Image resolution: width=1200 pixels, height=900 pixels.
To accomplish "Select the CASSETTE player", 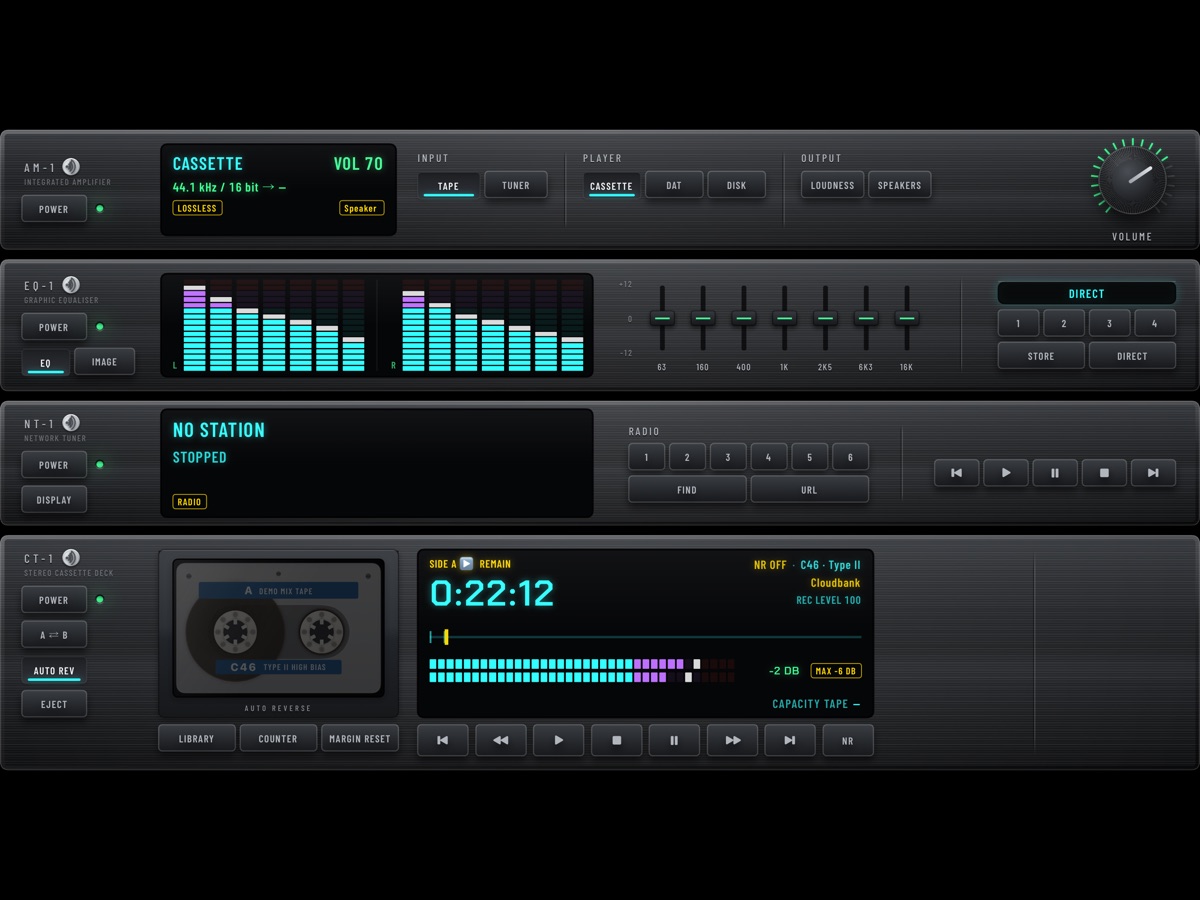I will [x=611, y=185].
